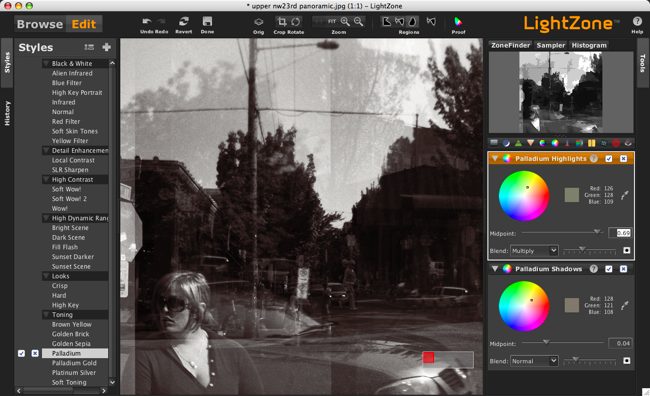650x396 pixels.
Task: Select the spline region tool
Action: point(400,22)
